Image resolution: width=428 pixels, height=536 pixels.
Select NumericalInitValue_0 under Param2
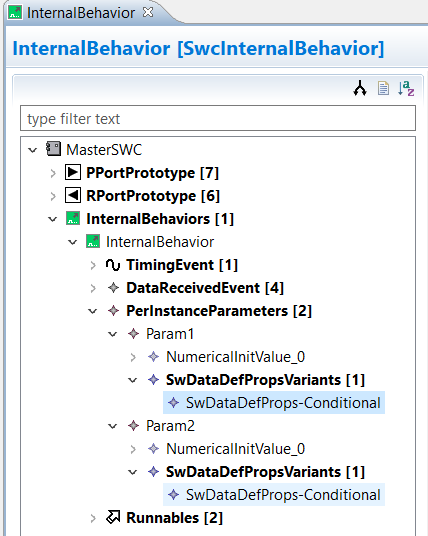pos(235,449)
